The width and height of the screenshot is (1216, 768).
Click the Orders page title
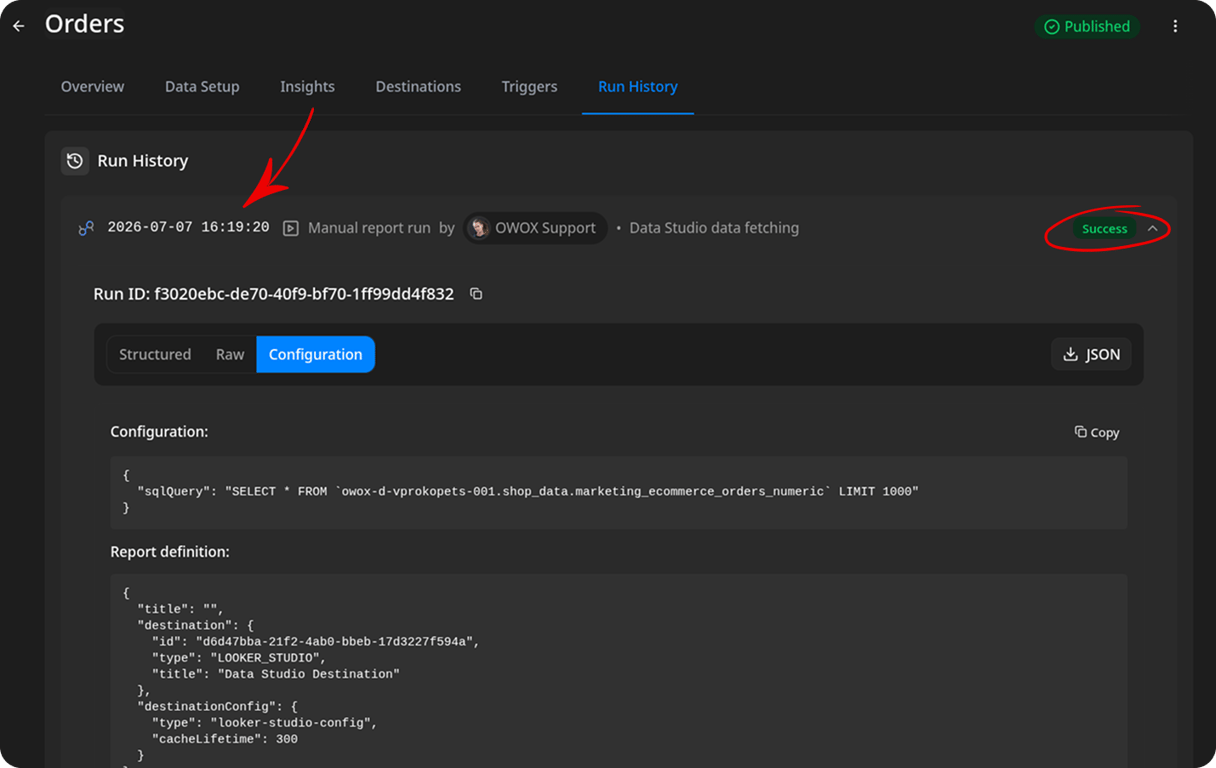tap(85, 24)
